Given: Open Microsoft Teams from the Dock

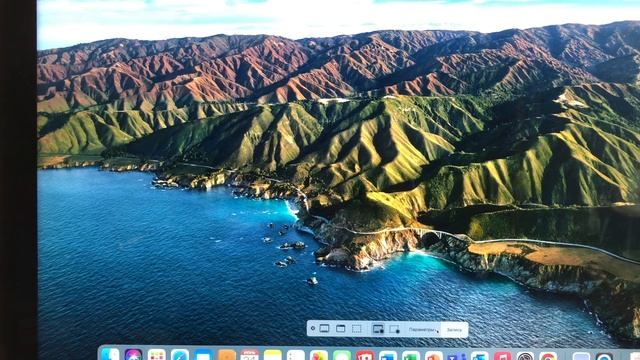Looking at the screenshot, I should [457, 356].
